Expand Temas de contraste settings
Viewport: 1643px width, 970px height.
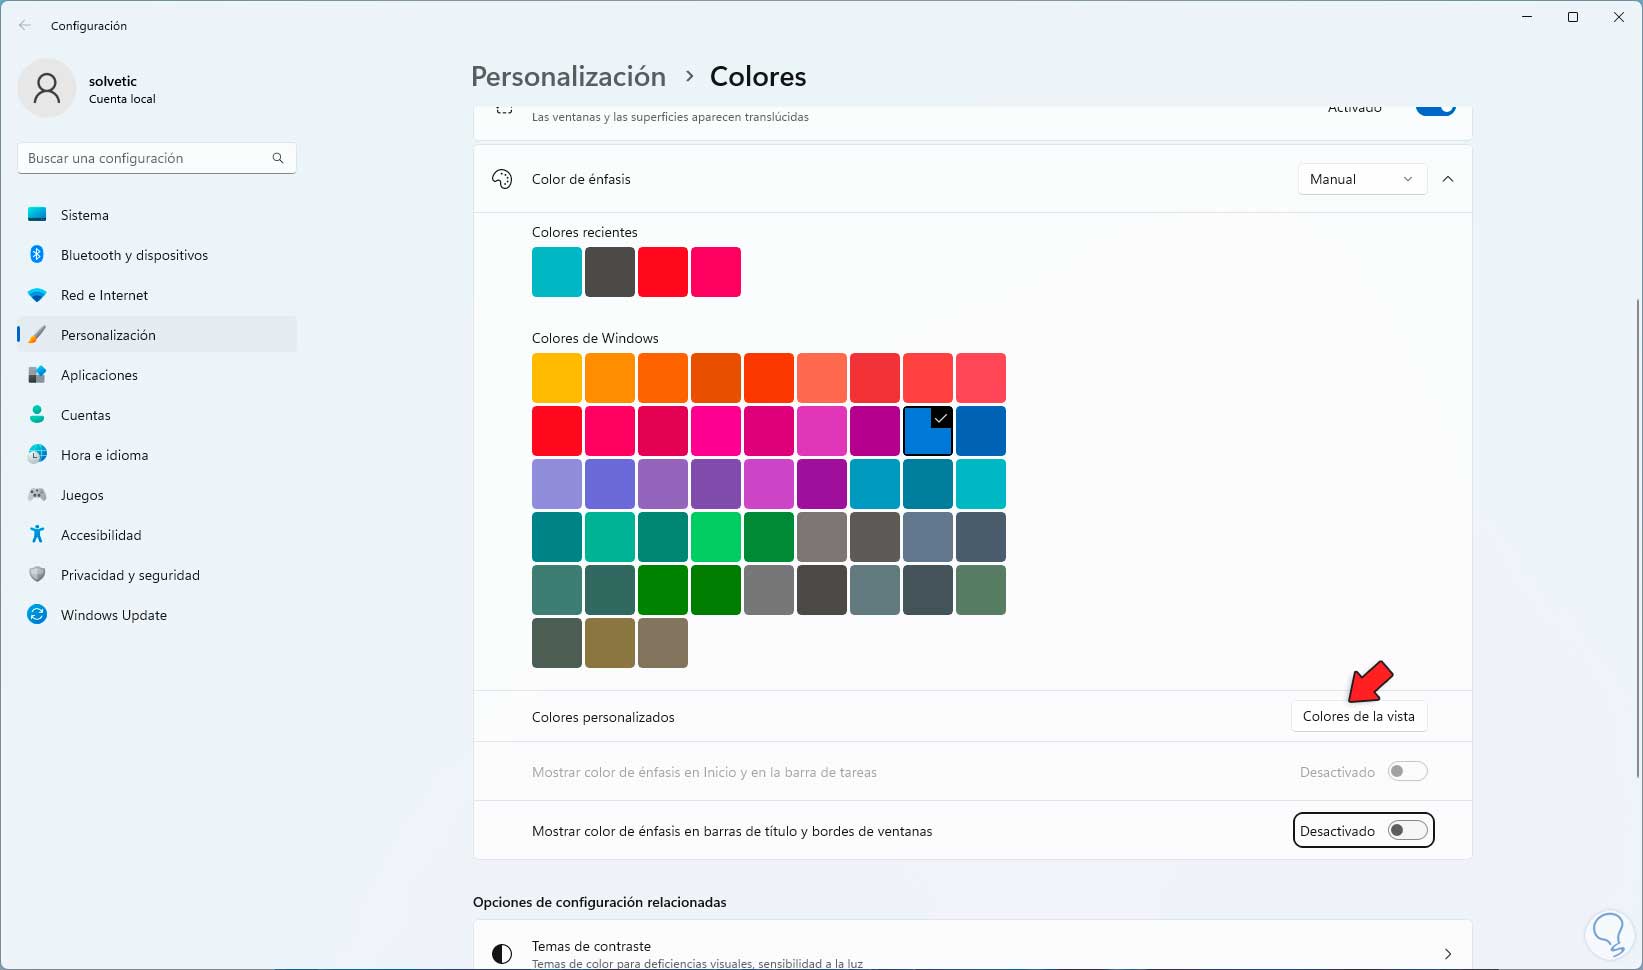click(1447, 954)
